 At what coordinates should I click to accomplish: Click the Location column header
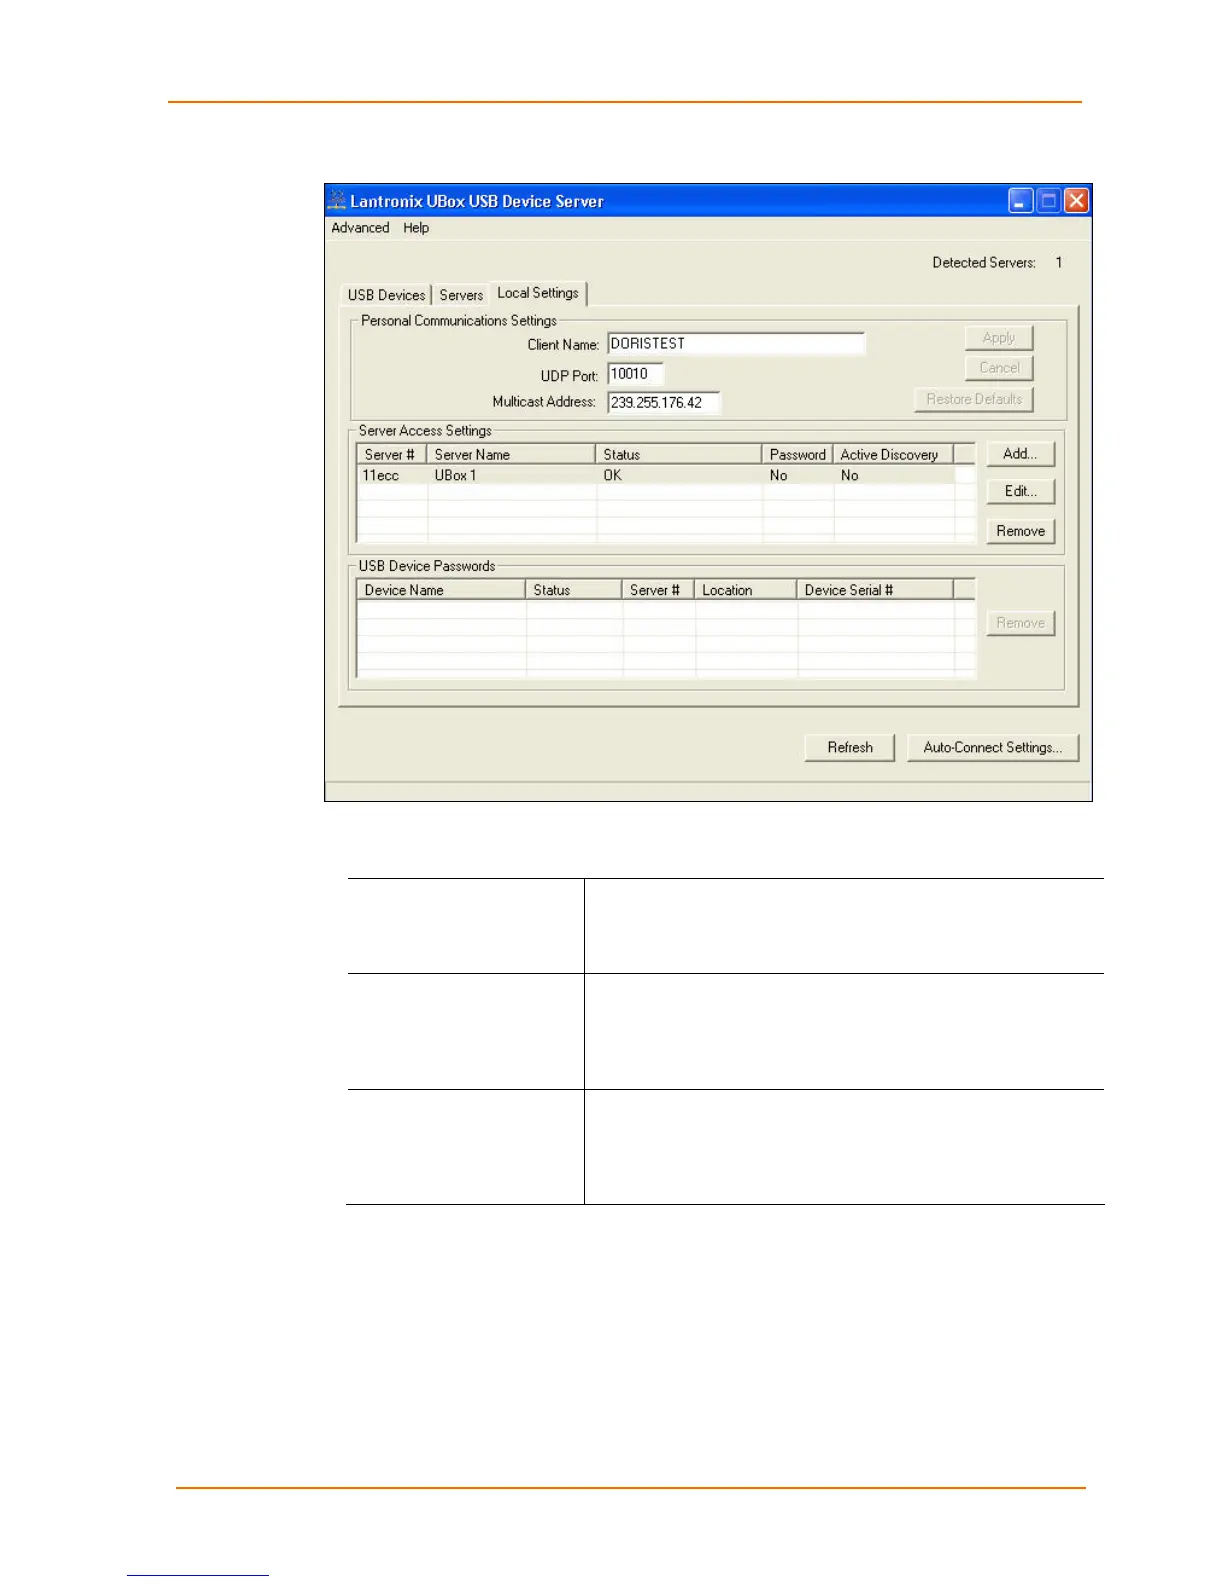pyautogui.click(x=745, y=590)
